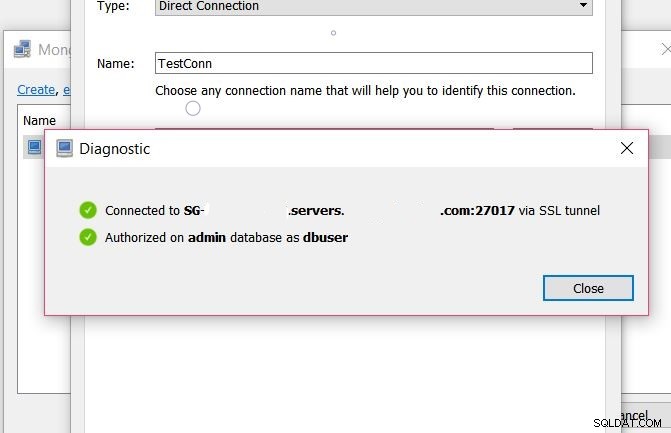Click the Close button in Diagnostic dialog
Viewport: 671px width, 433px height.
tap(588, 288)
